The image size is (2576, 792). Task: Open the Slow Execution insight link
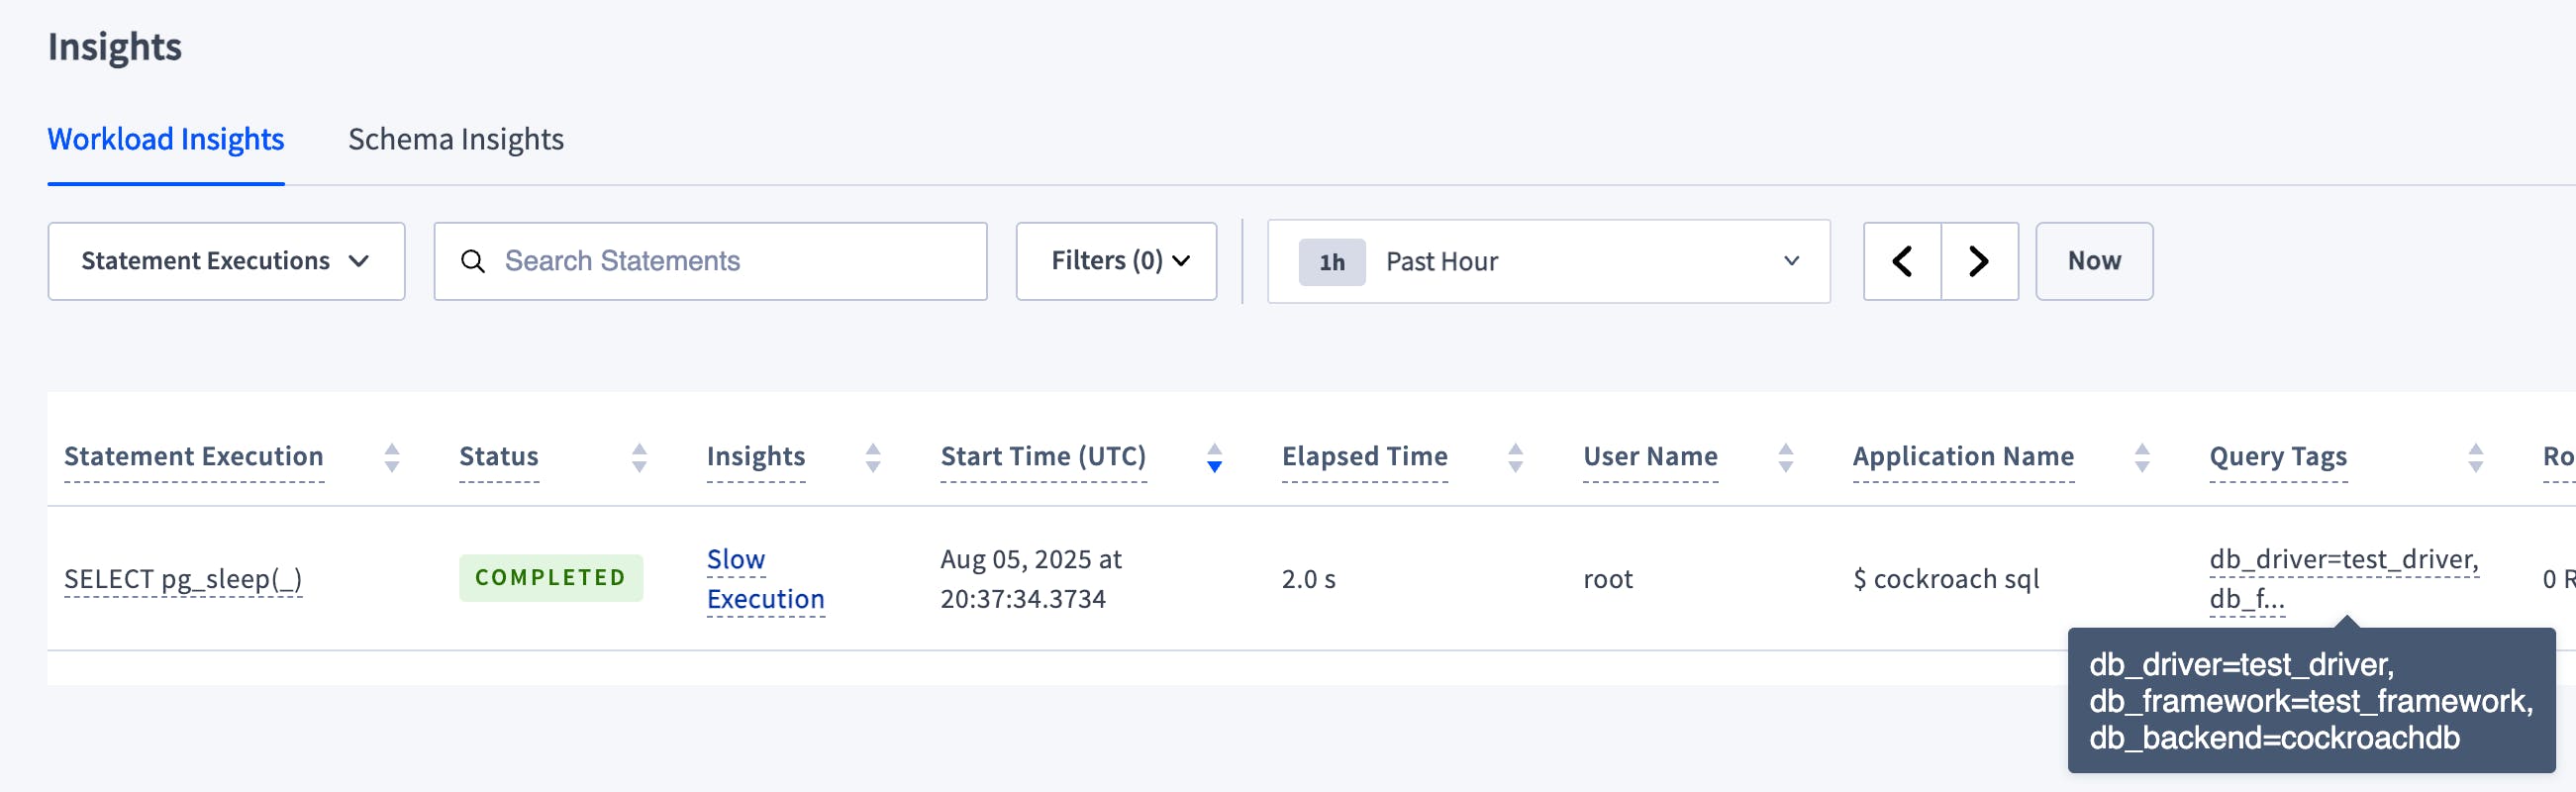[765, 578]
